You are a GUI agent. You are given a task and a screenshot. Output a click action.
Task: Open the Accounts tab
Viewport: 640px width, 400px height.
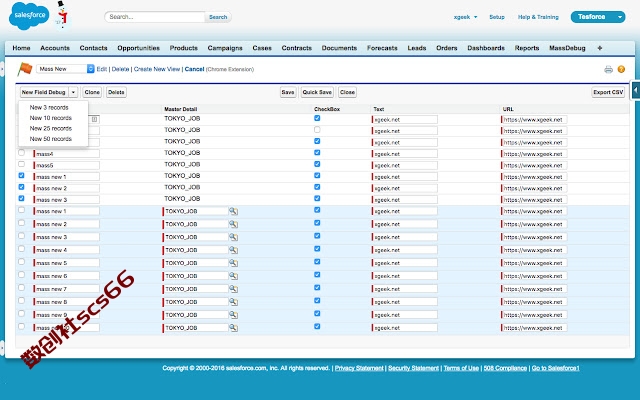[x=55, y=48]
